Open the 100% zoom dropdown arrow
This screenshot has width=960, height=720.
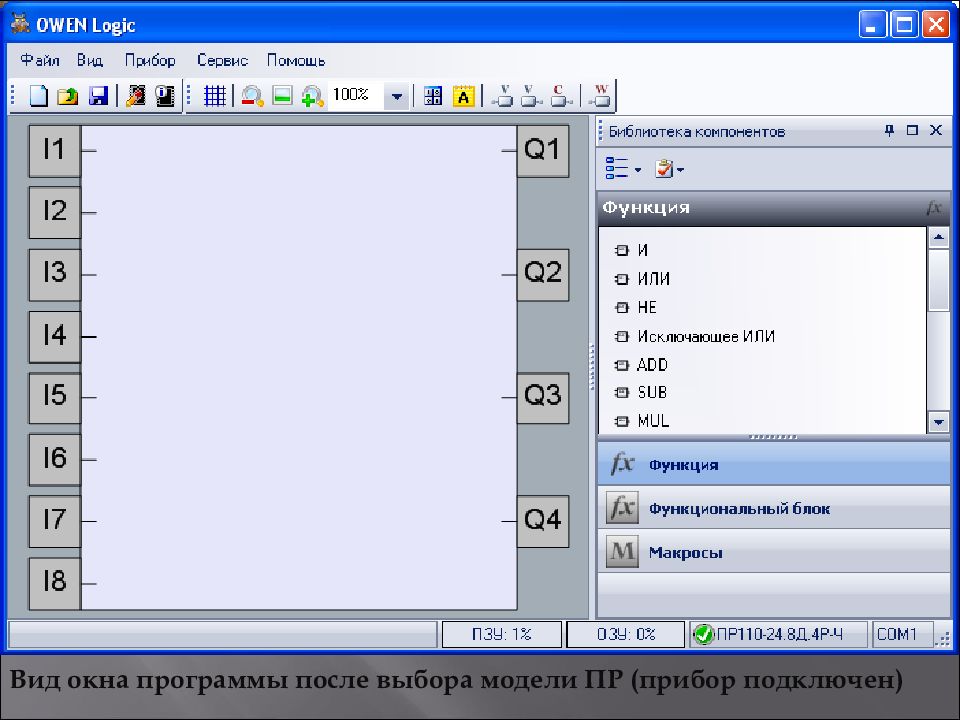[397, 96]
